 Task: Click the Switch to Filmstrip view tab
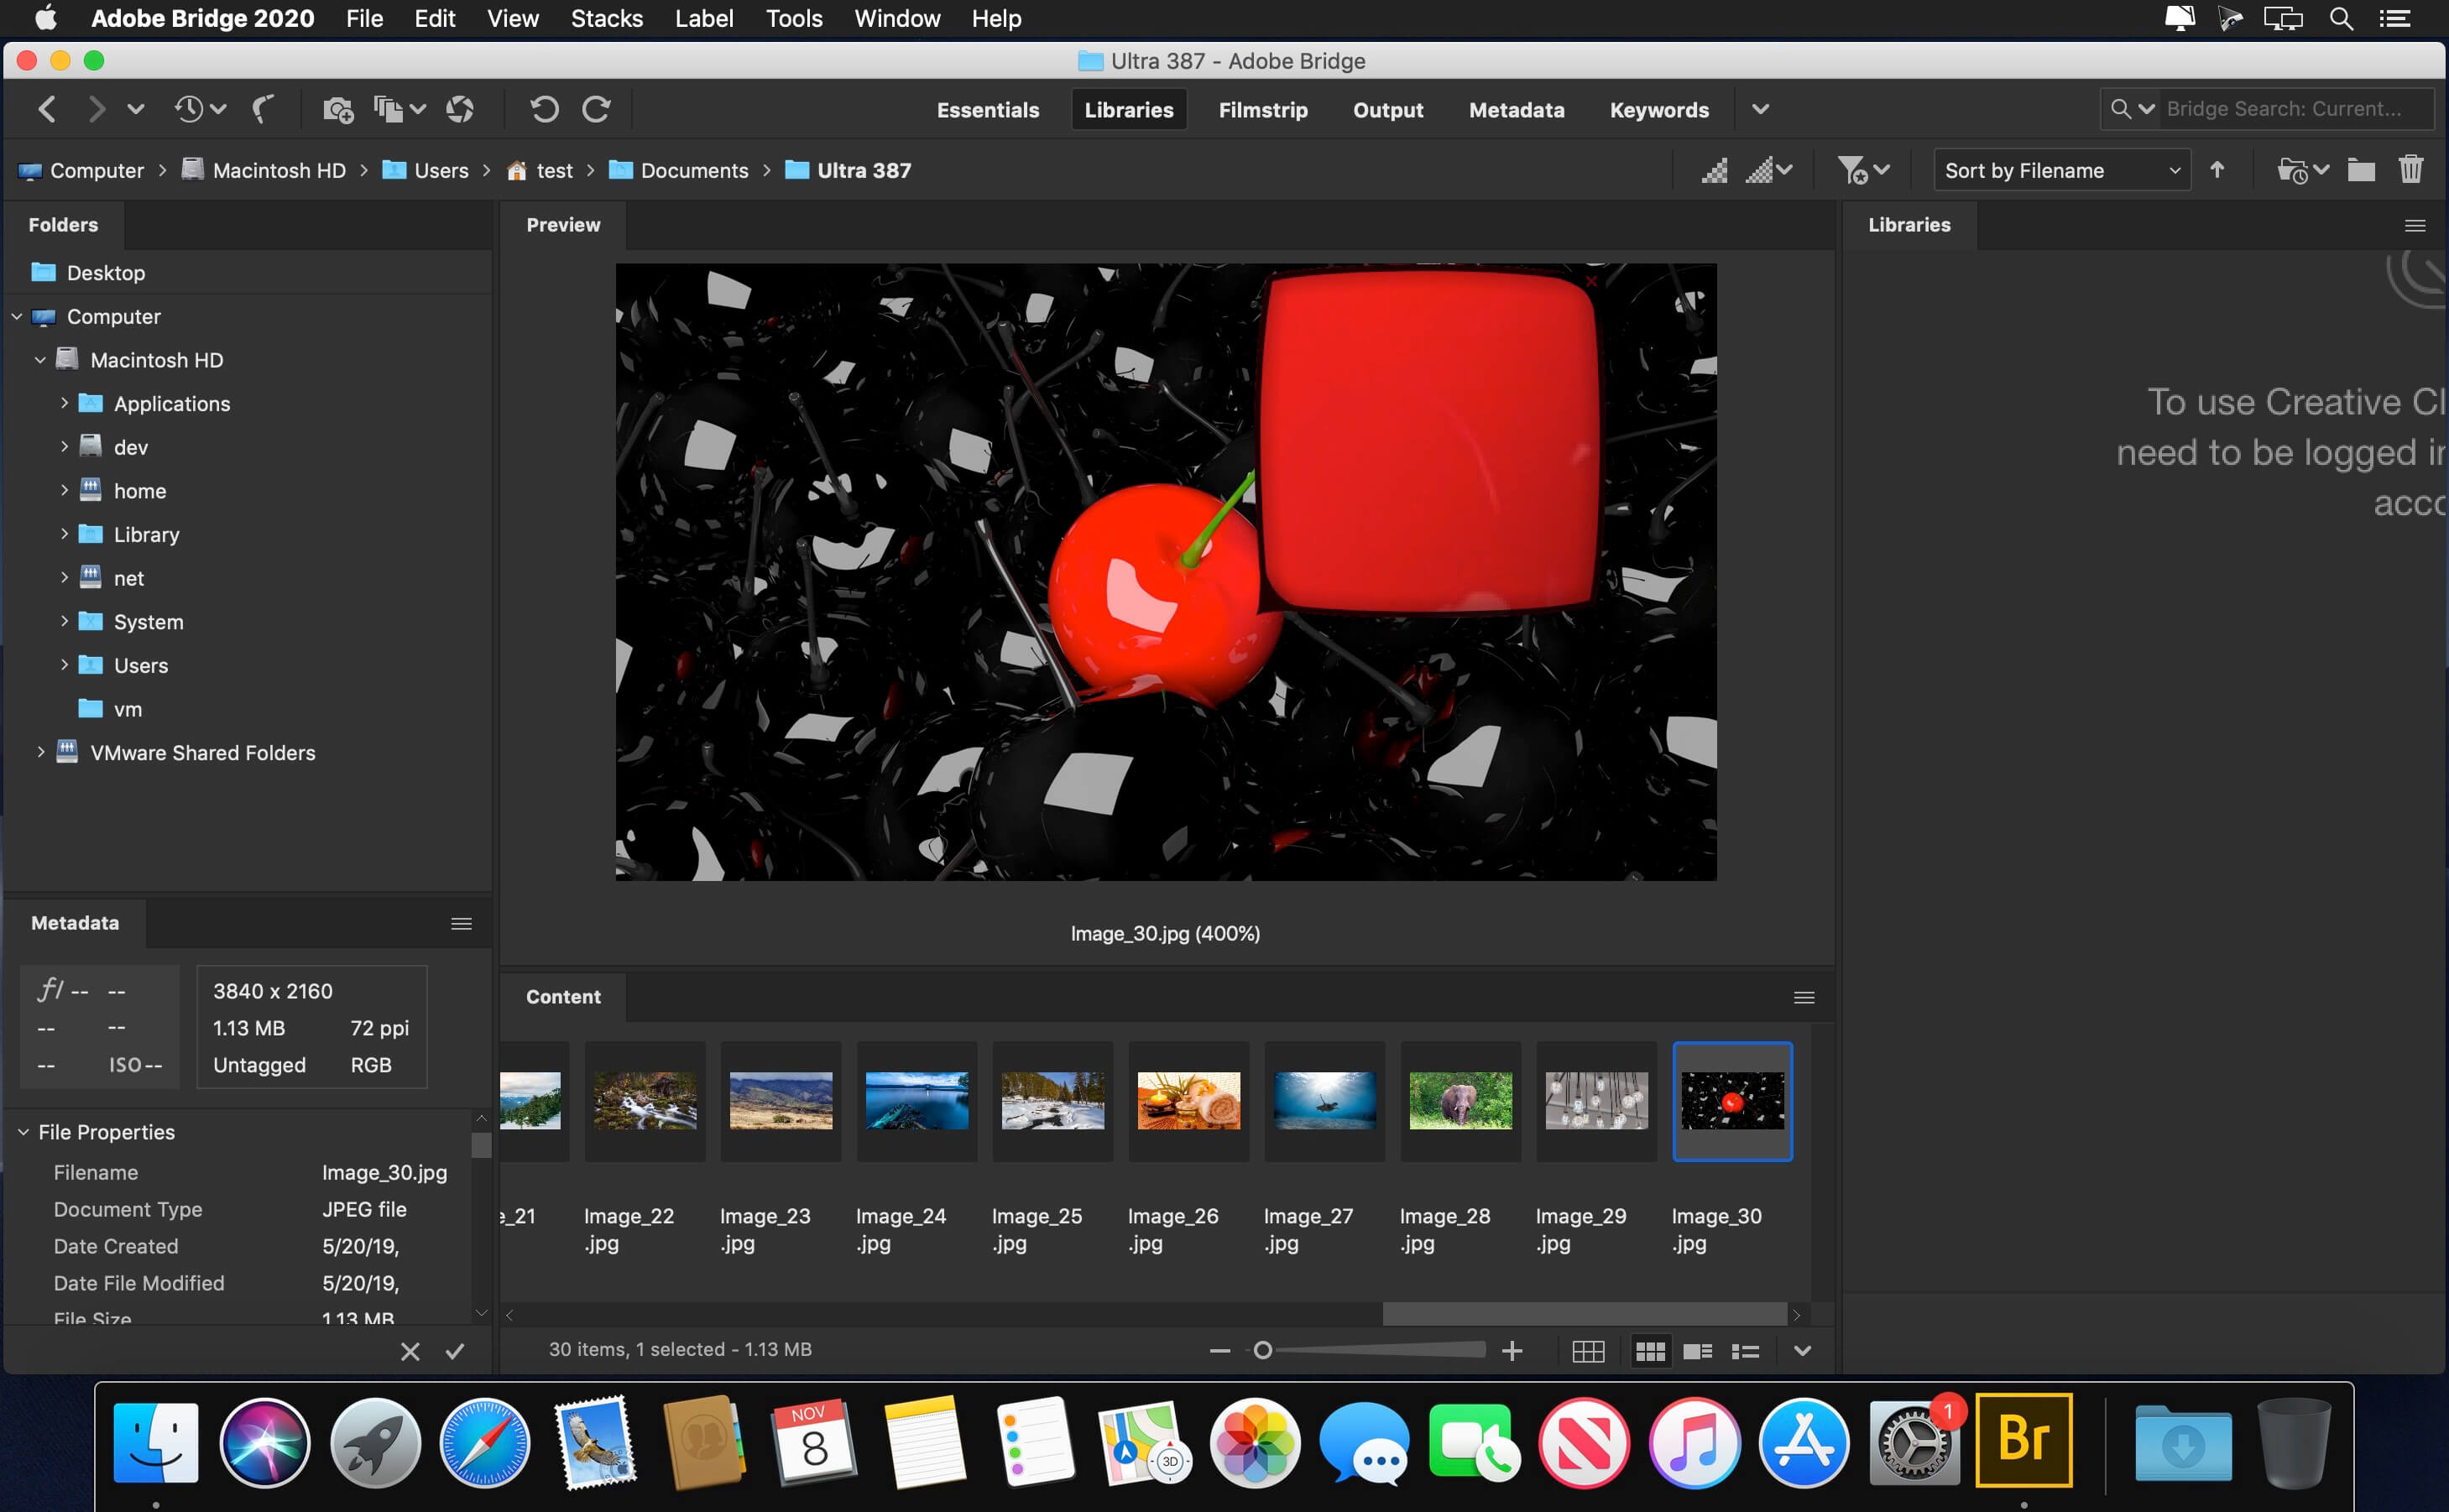[x=1265, y=110]
